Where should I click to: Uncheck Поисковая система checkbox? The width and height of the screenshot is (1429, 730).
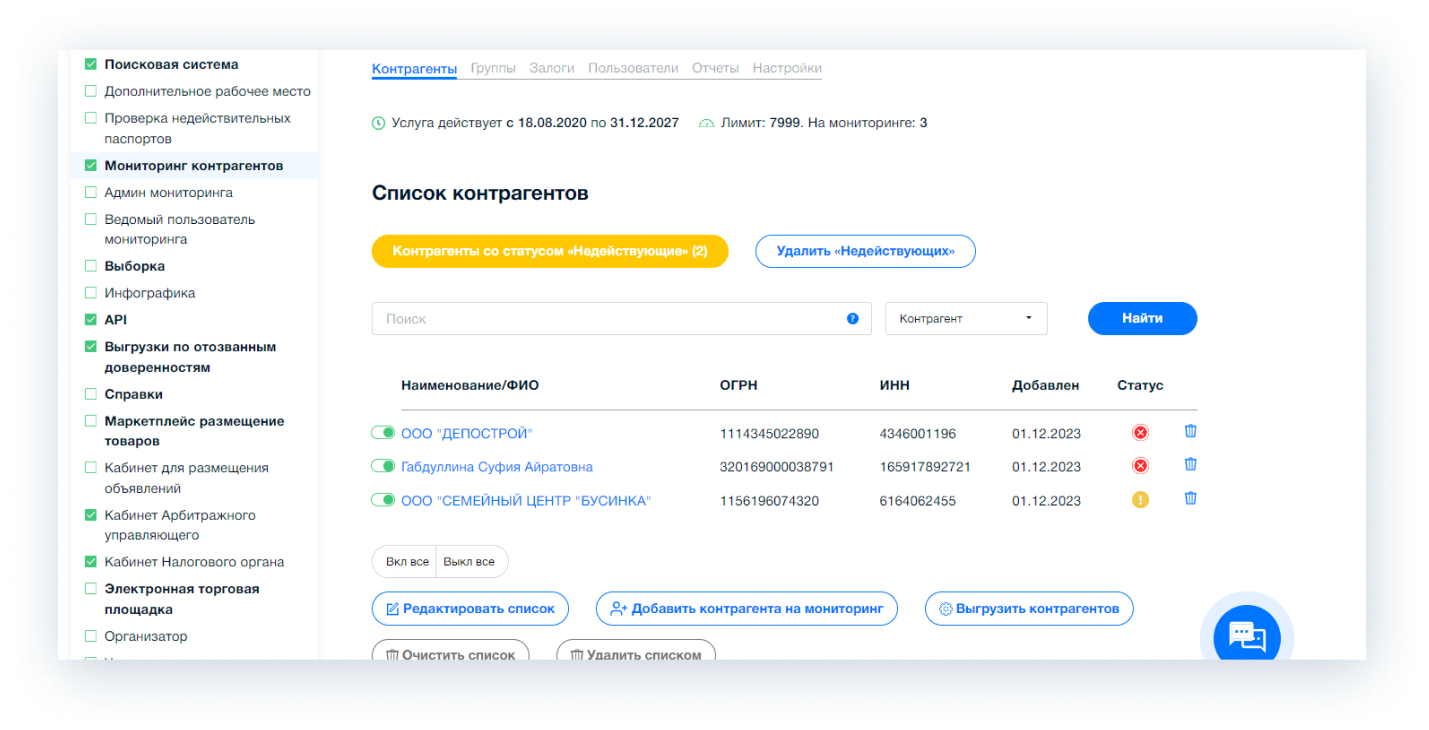pos(91,64)
